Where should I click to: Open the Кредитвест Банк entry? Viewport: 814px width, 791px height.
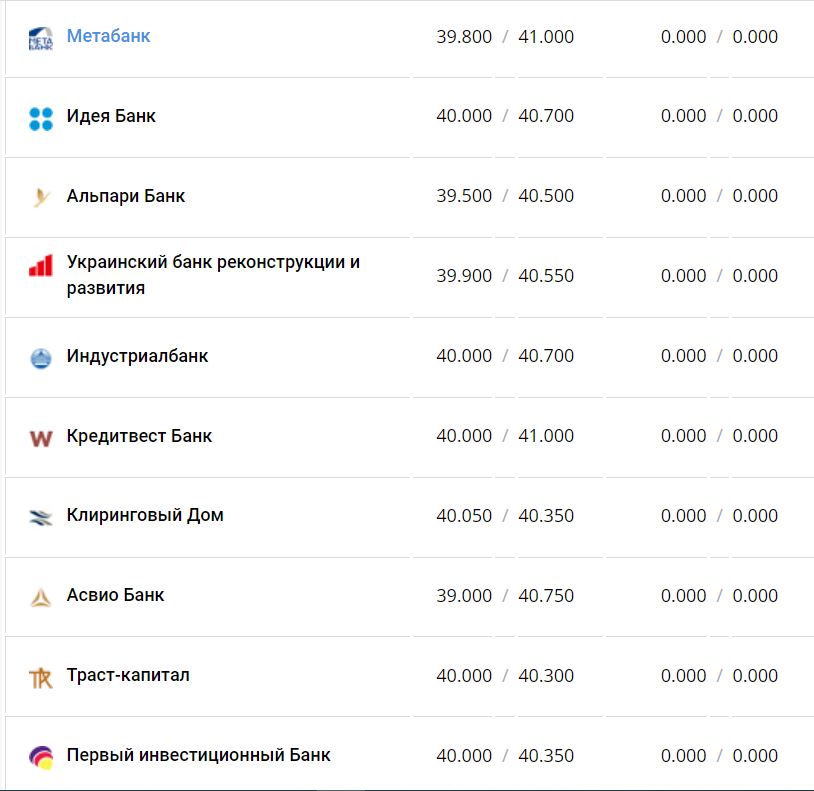point(139,436)
